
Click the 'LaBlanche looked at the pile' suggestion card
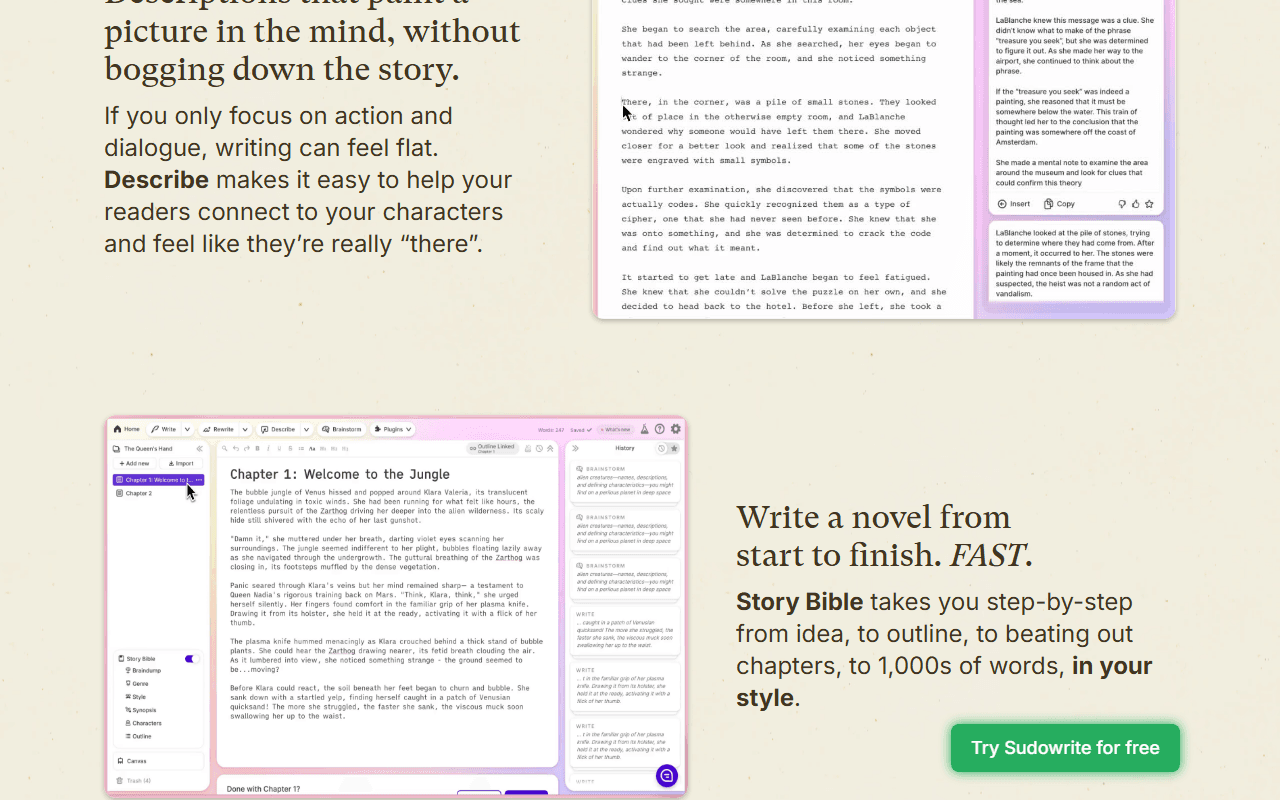point(1076,263)
